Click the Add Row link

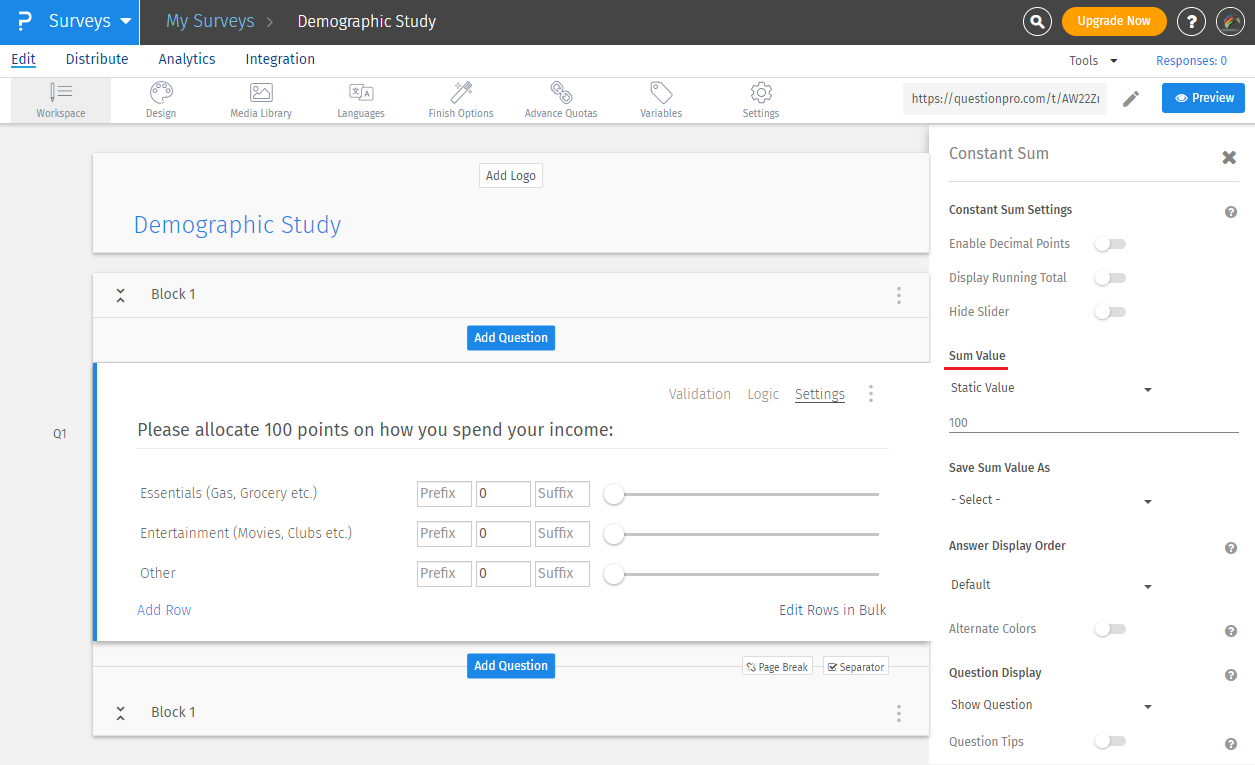(163, 609)
